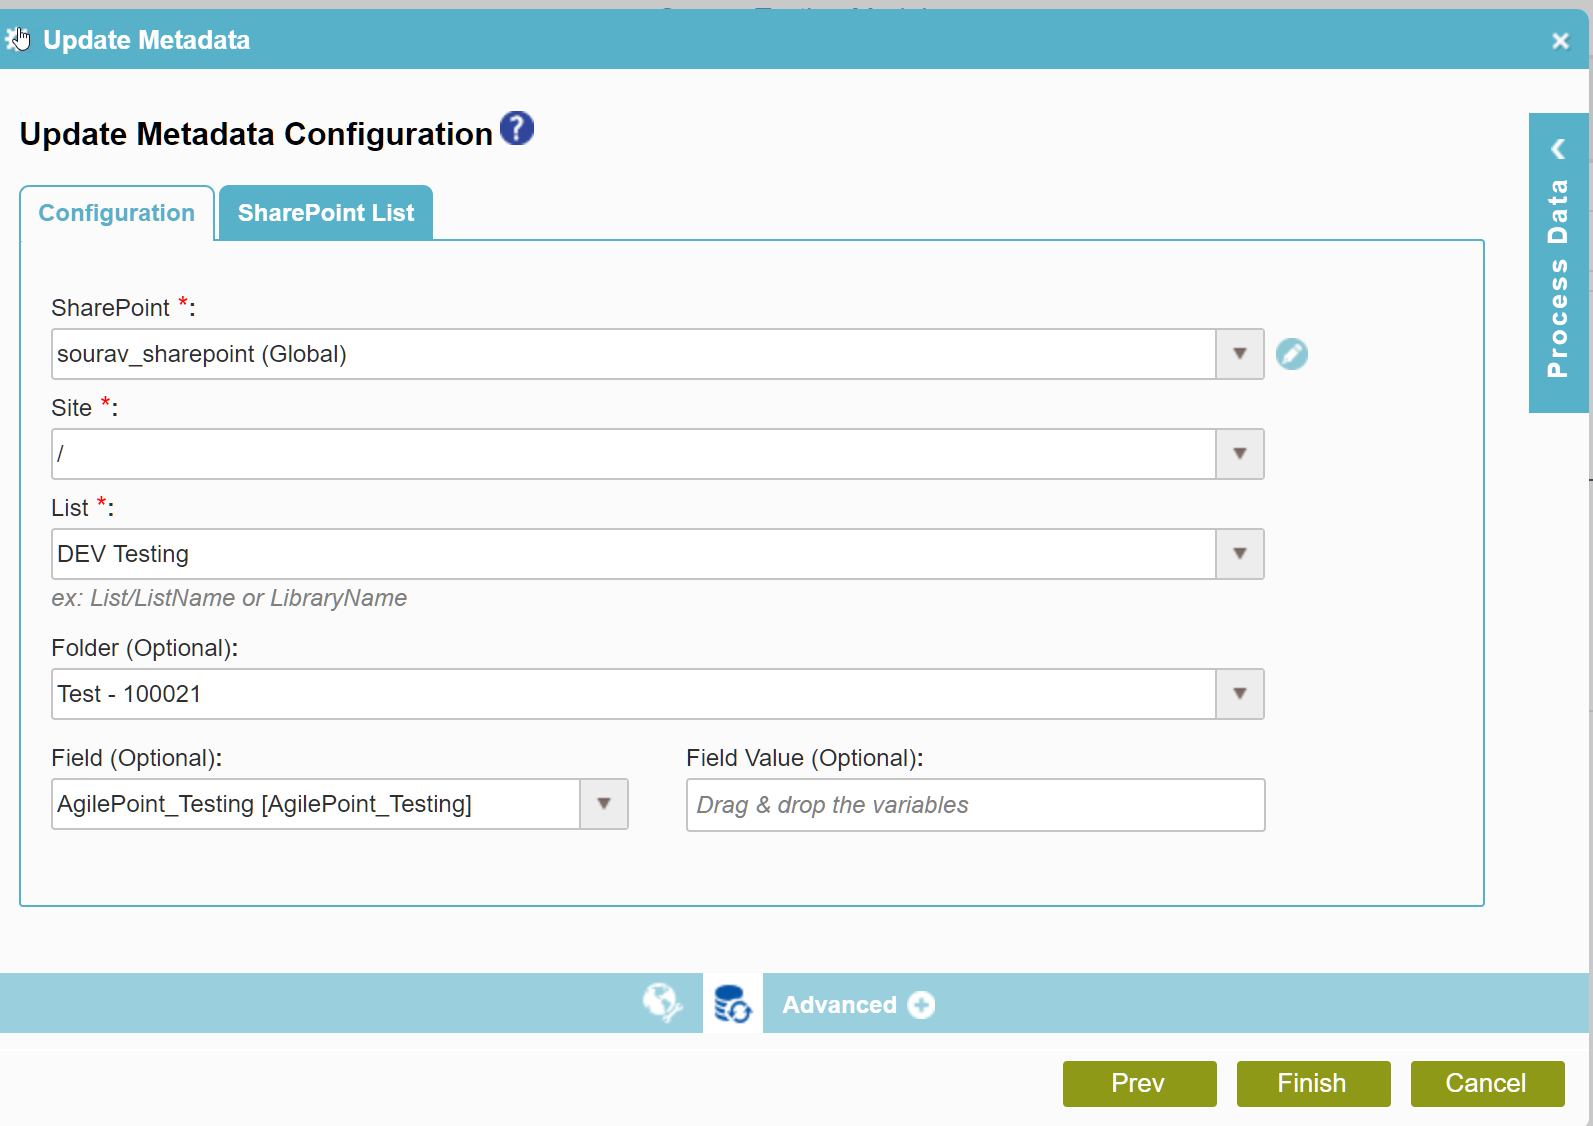
Task: Click the Field Value input box
Action: pos(975,805)
